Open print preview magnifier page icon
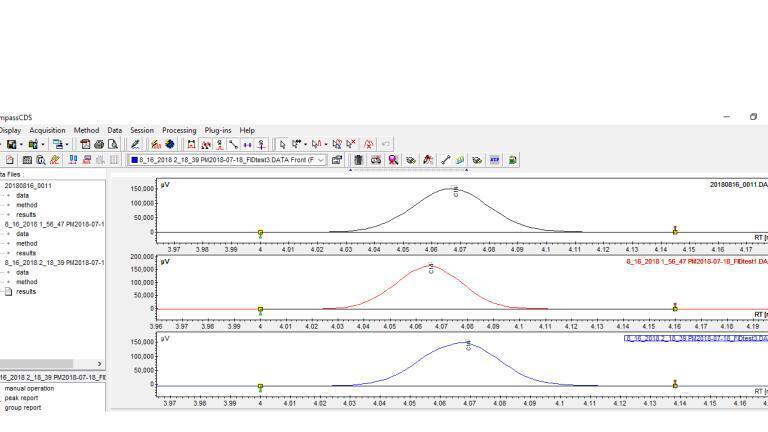 [113, 144]
